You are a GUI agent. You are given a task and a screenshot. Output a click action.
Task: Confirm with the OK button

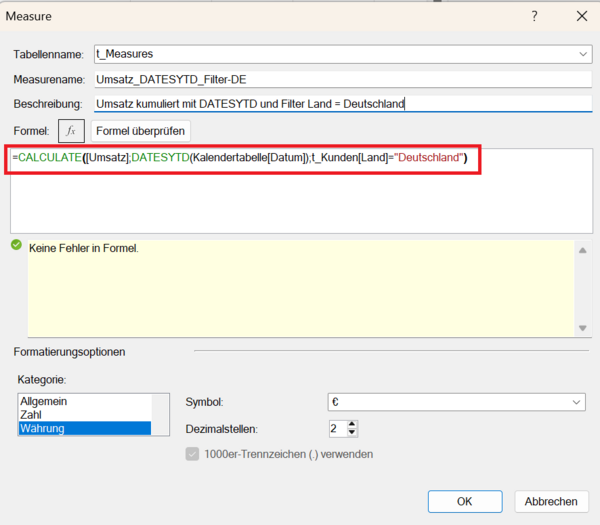pos(464,501)
